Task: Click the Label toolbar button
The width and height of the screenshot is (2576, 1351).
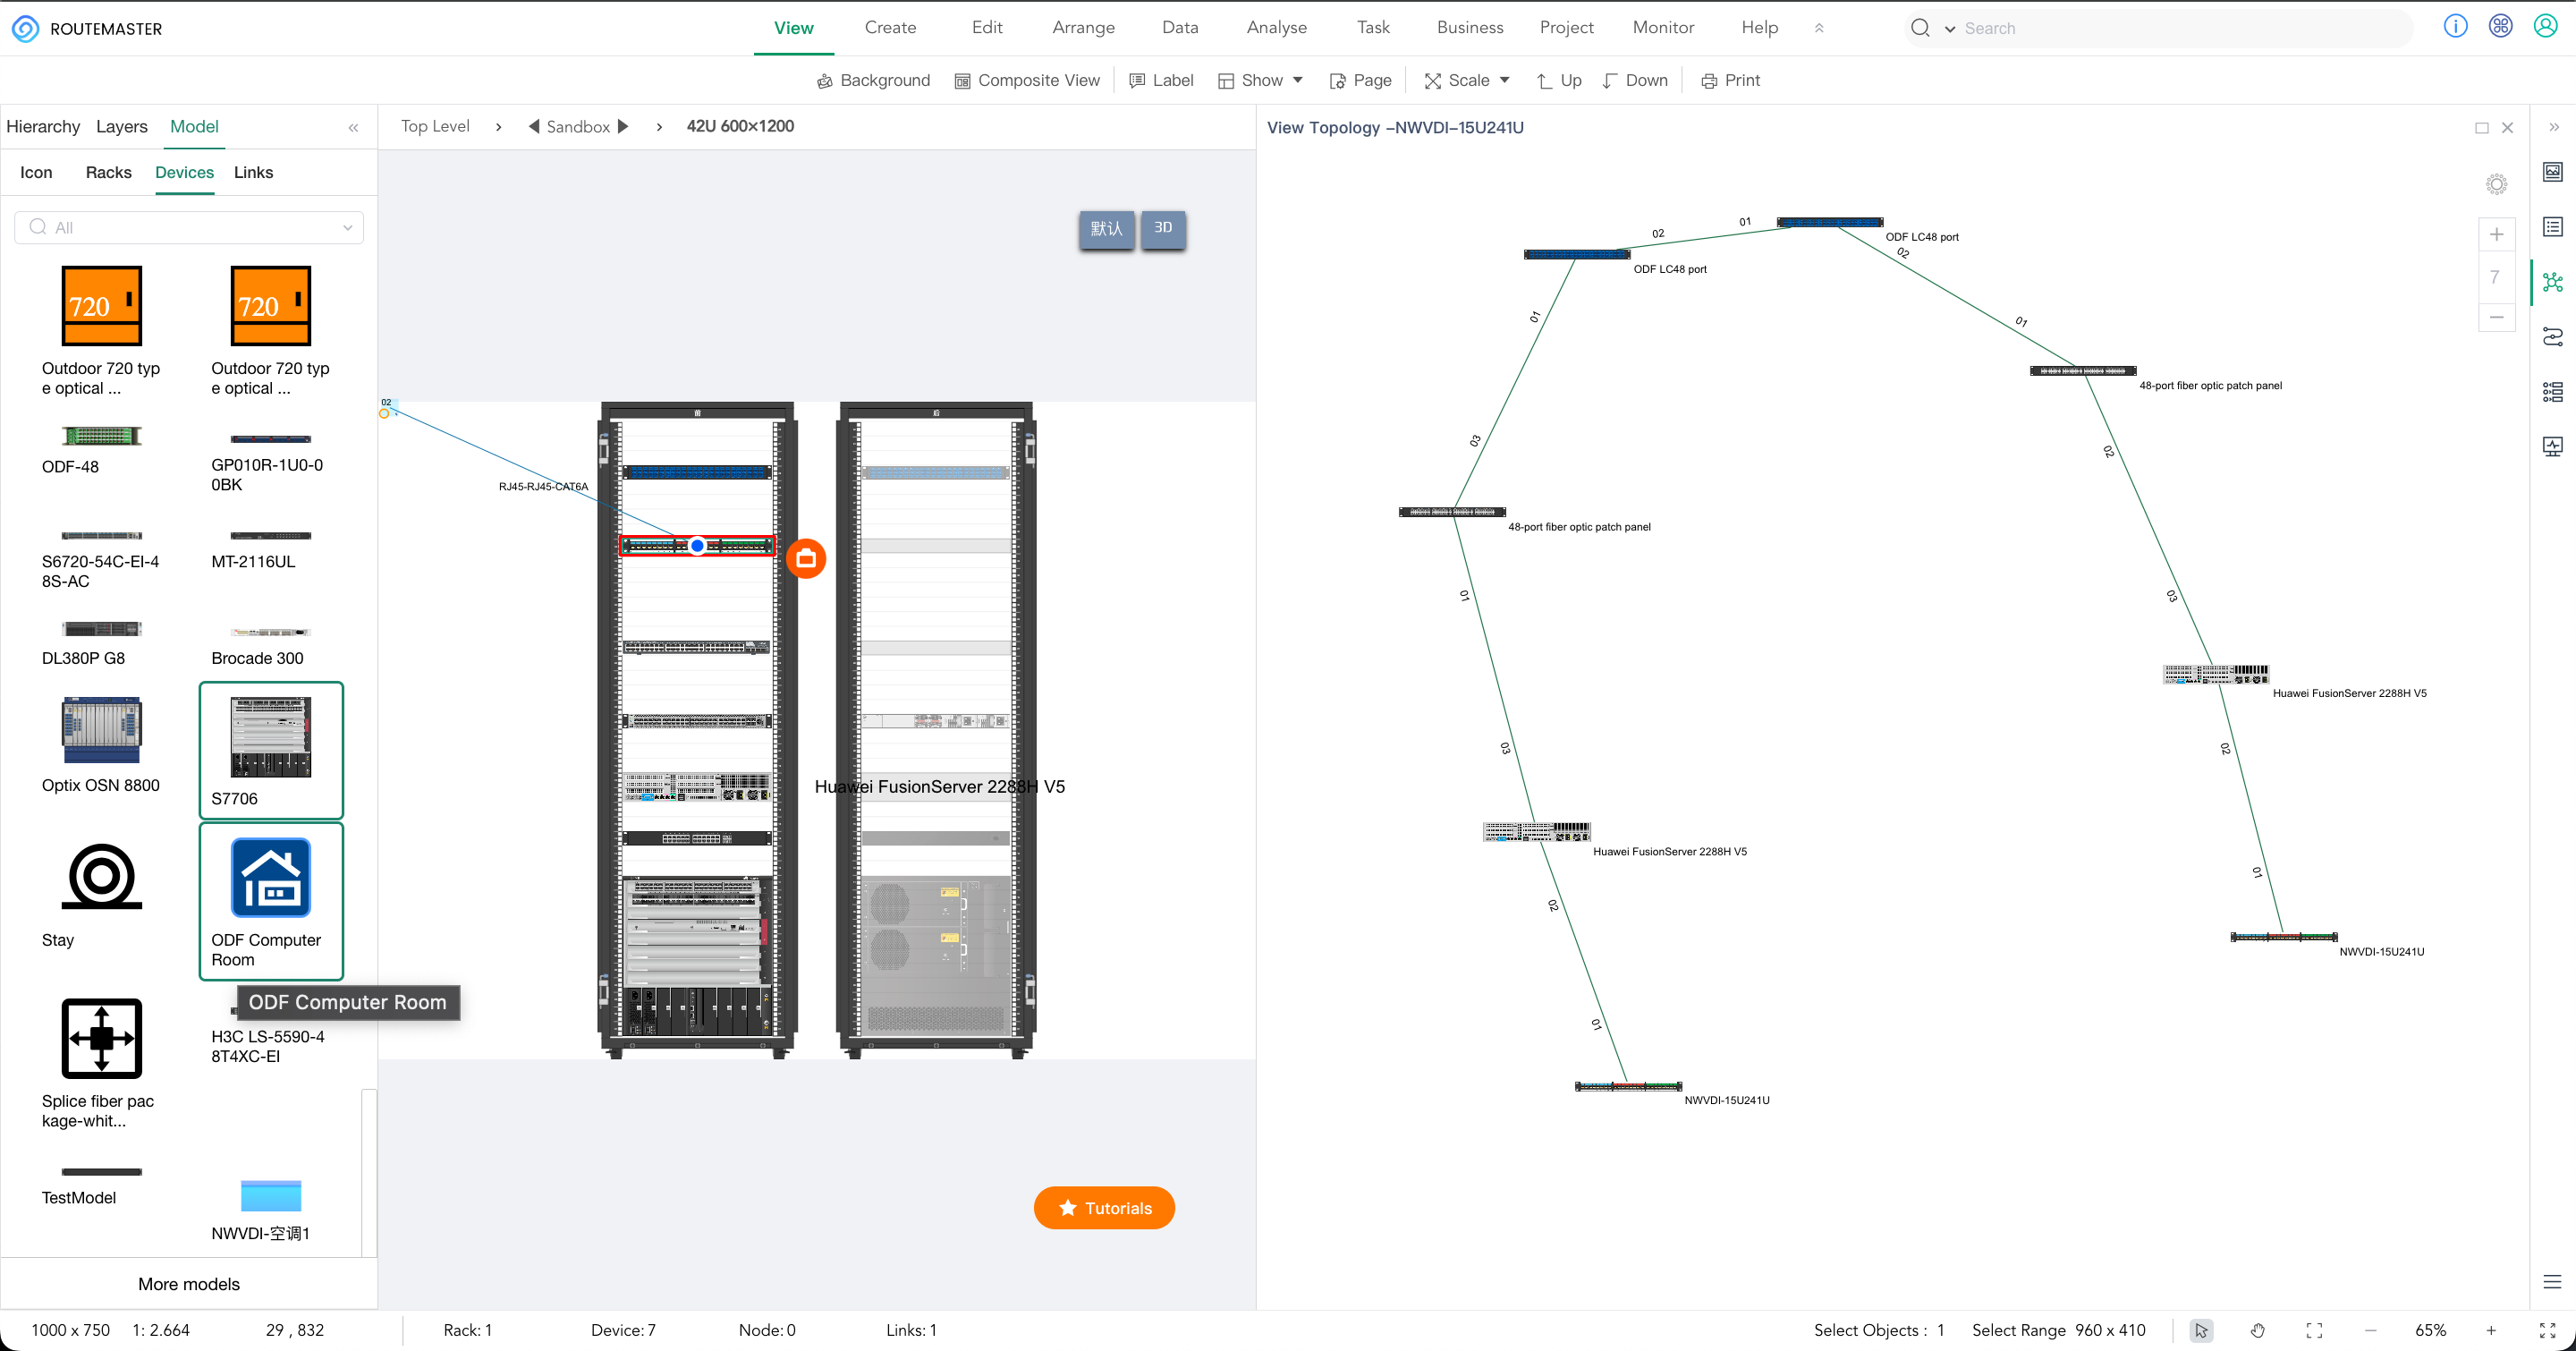Action: click(x=1161, y=80)
